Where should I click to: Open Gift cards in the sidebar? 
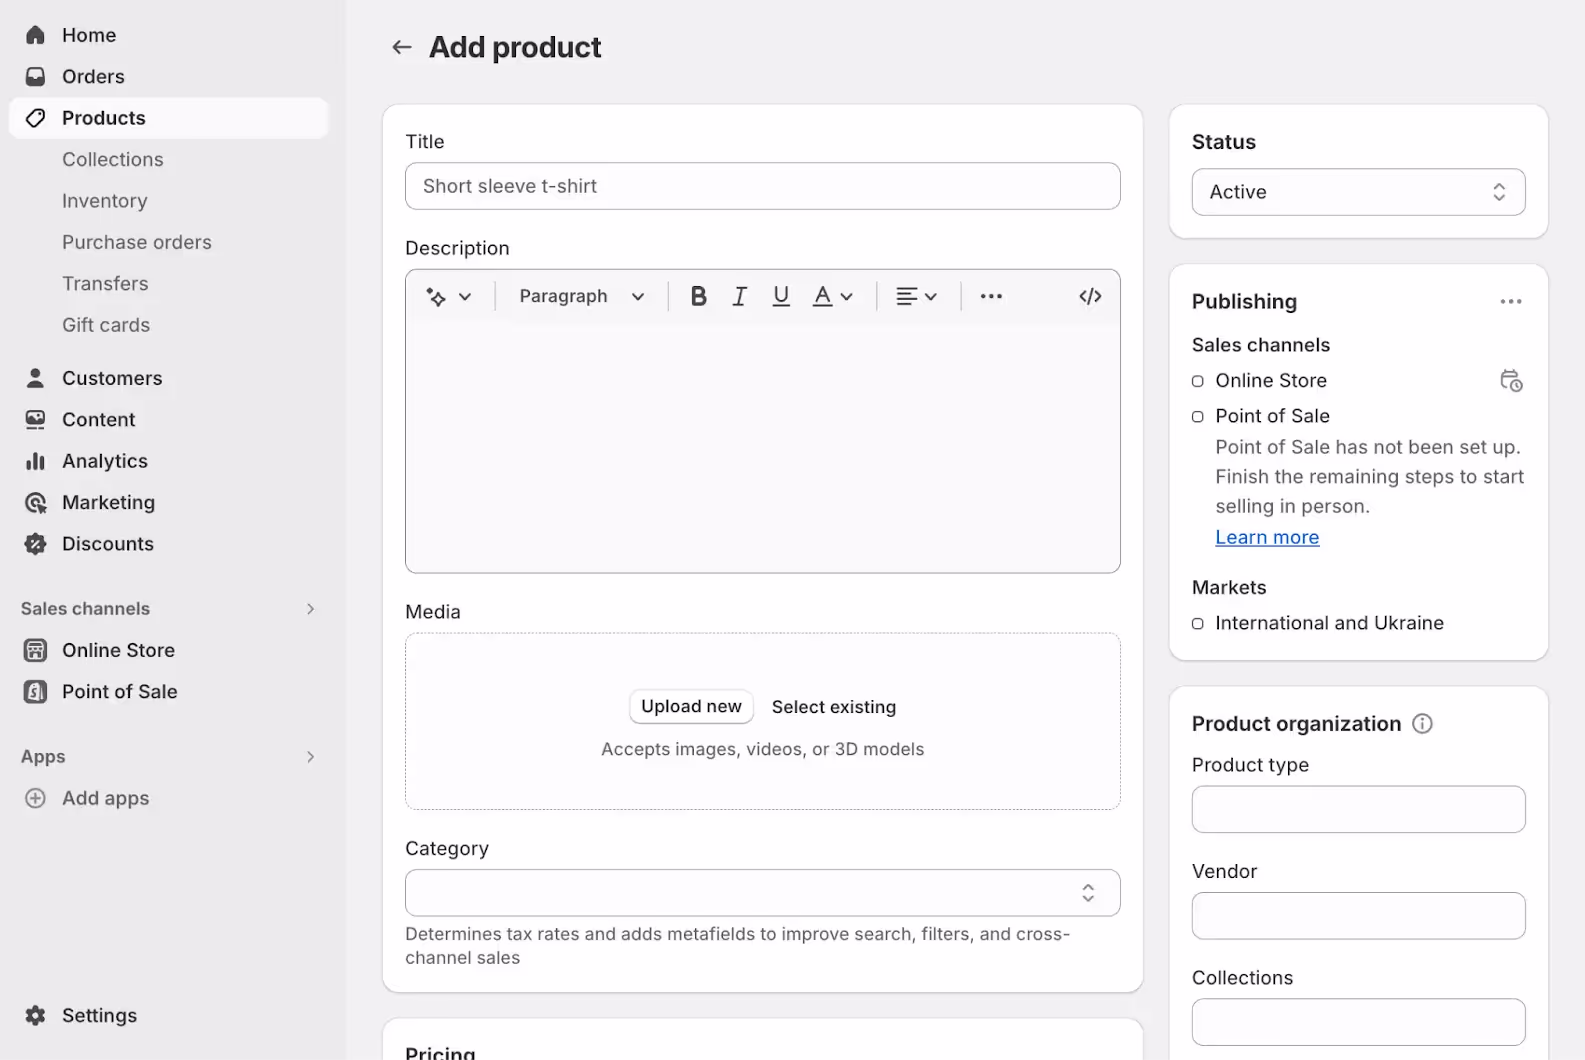click(x=106, y=325)
